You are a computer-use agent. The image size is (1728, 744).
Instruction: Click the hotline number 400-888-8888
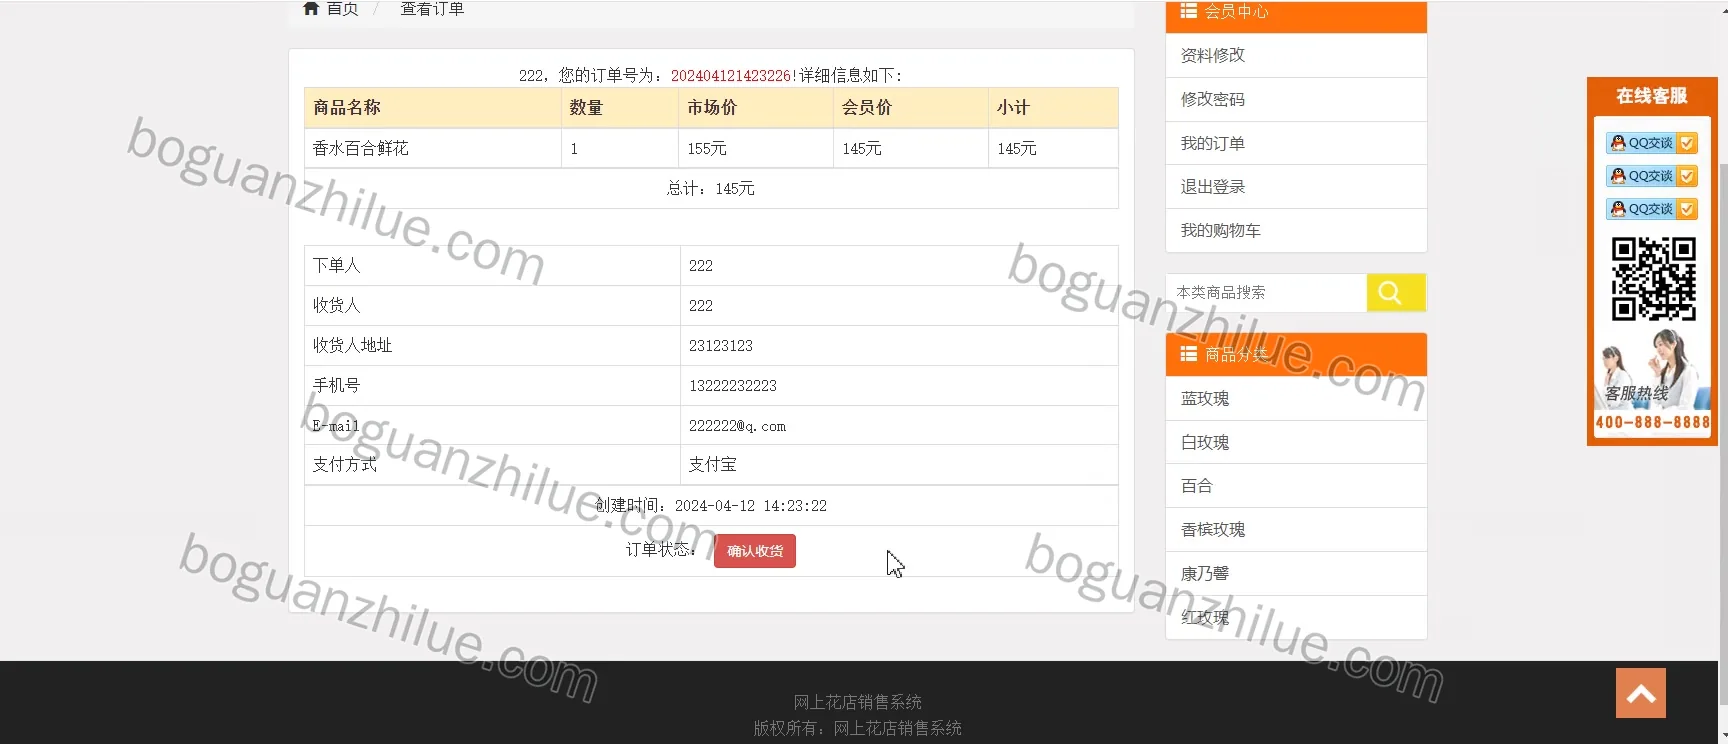[1652, 422]
